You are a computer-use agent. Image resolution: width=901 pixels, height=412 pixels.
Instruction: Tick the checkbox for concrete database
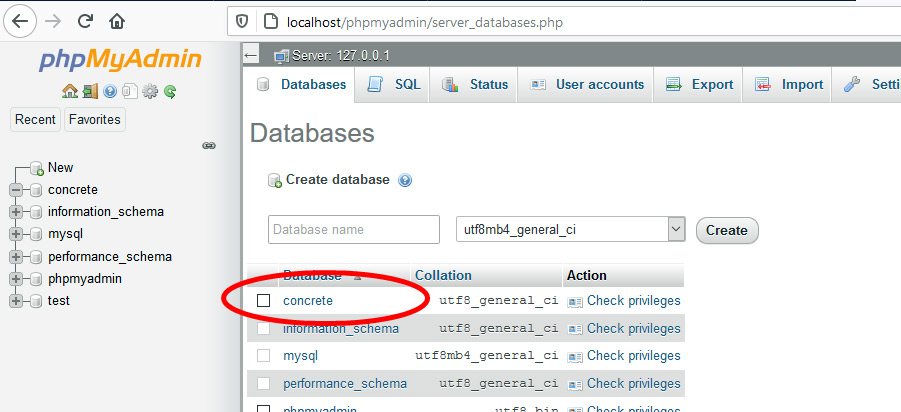(x=264, y=301)
